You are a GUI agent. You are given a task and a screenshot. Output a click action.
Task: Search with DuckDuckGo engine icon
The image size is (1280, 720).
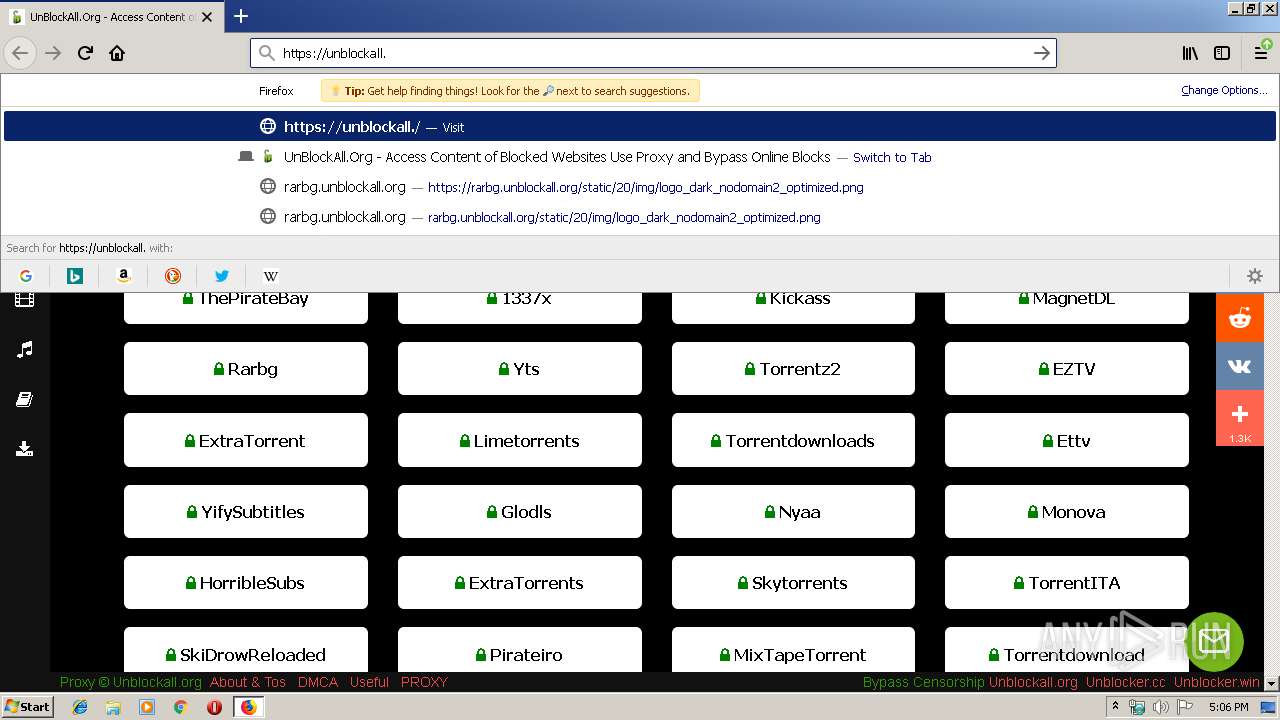pos(173,276)
